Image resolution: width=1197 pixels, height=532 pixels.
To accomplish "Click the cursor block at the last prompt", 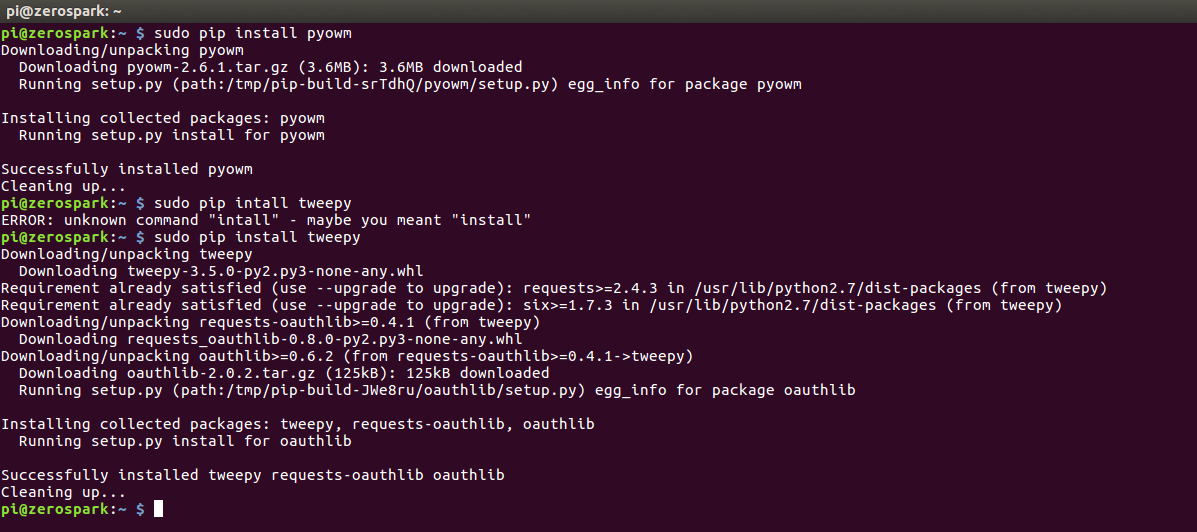I will tap(158, 508).
